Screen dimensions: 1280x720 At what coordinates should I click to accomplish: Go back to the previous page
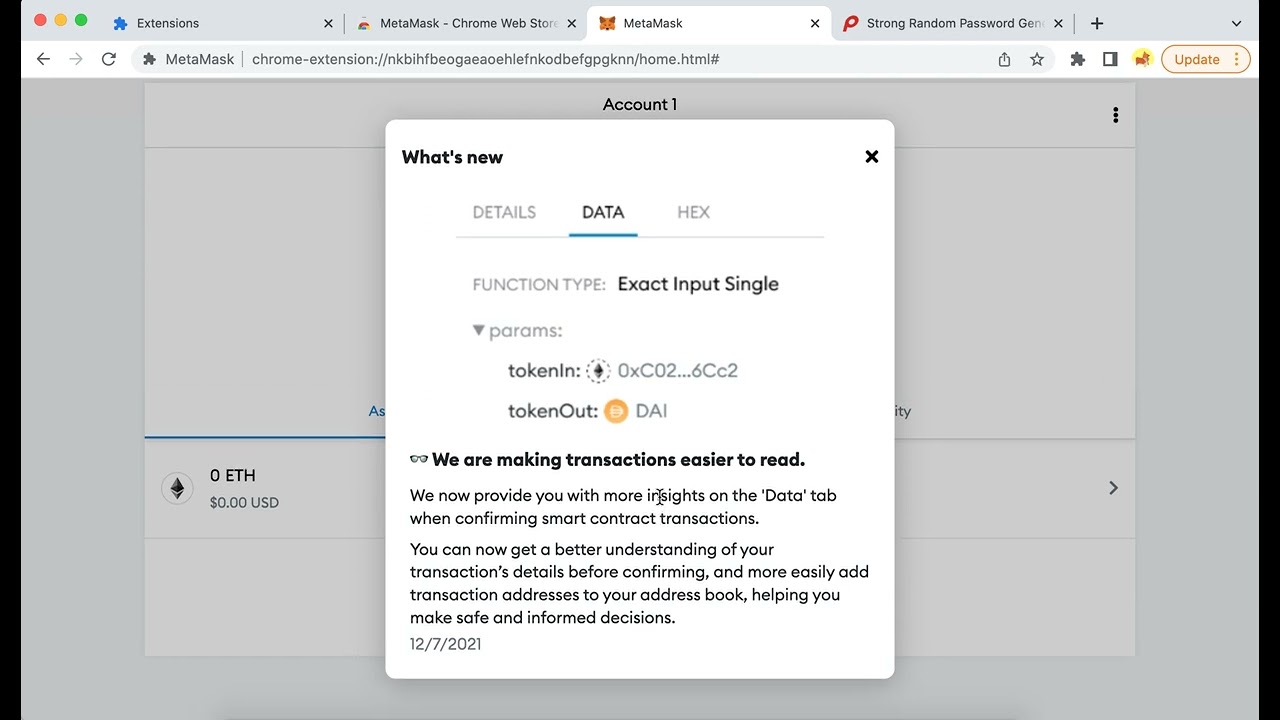coord(43,59)
